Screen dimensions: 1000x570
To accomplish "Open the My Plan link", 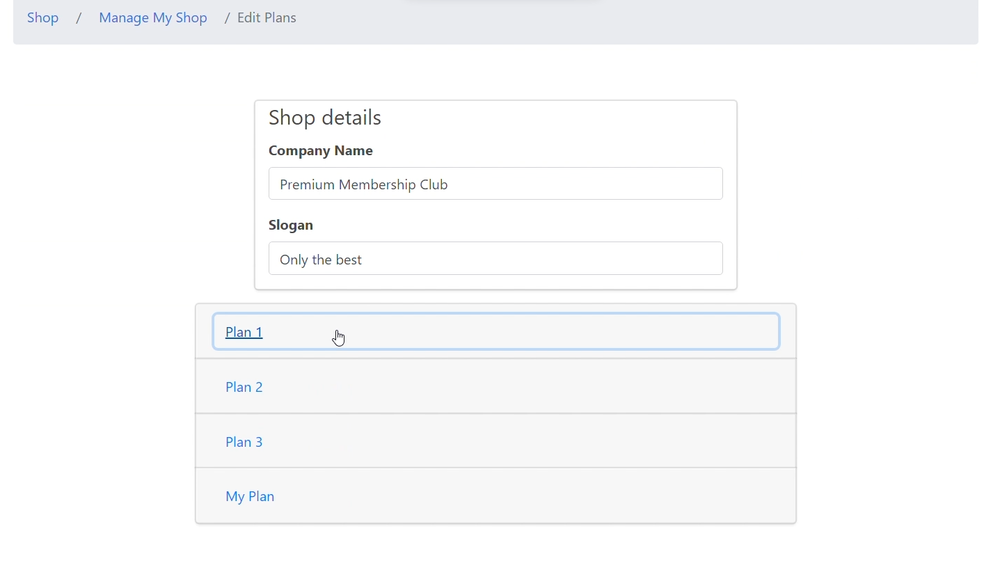I will click(250, 496).
